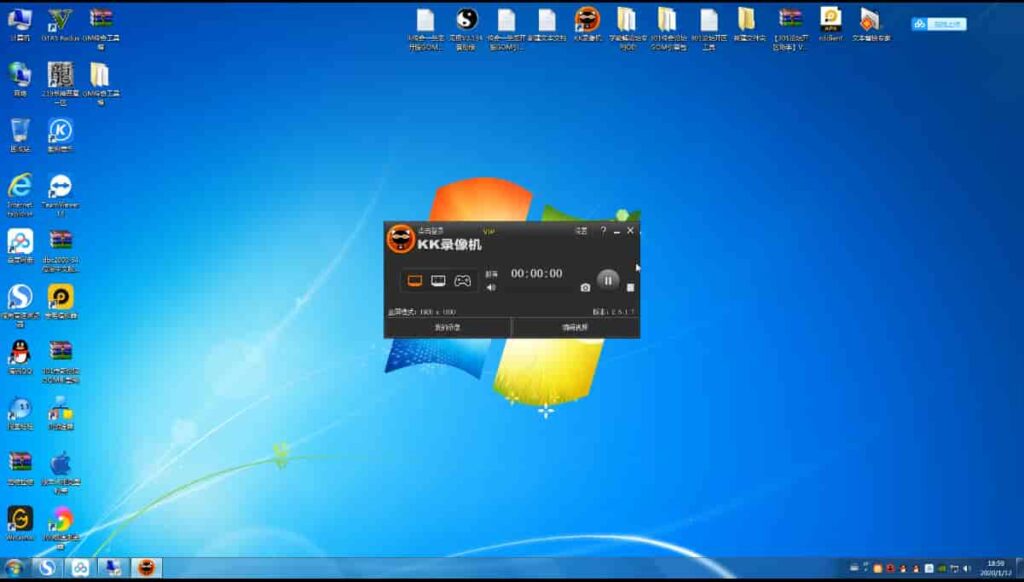The height and width of the screenshot is (582, 1024).
Task: Open the QQ penguin desktop icon
Action: pos(19,352)
